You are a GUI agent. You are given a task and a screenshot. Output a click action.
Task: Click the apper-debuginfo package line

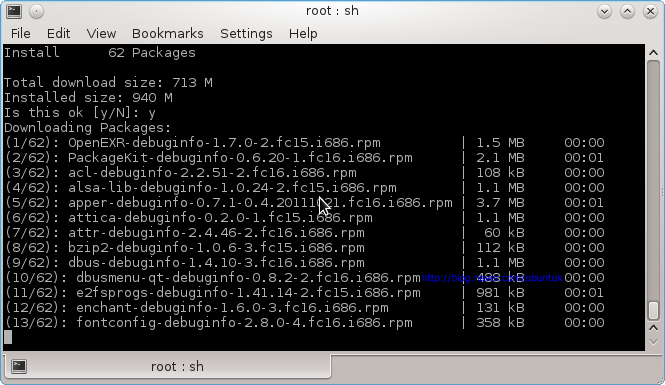click(x=305, y=203)
